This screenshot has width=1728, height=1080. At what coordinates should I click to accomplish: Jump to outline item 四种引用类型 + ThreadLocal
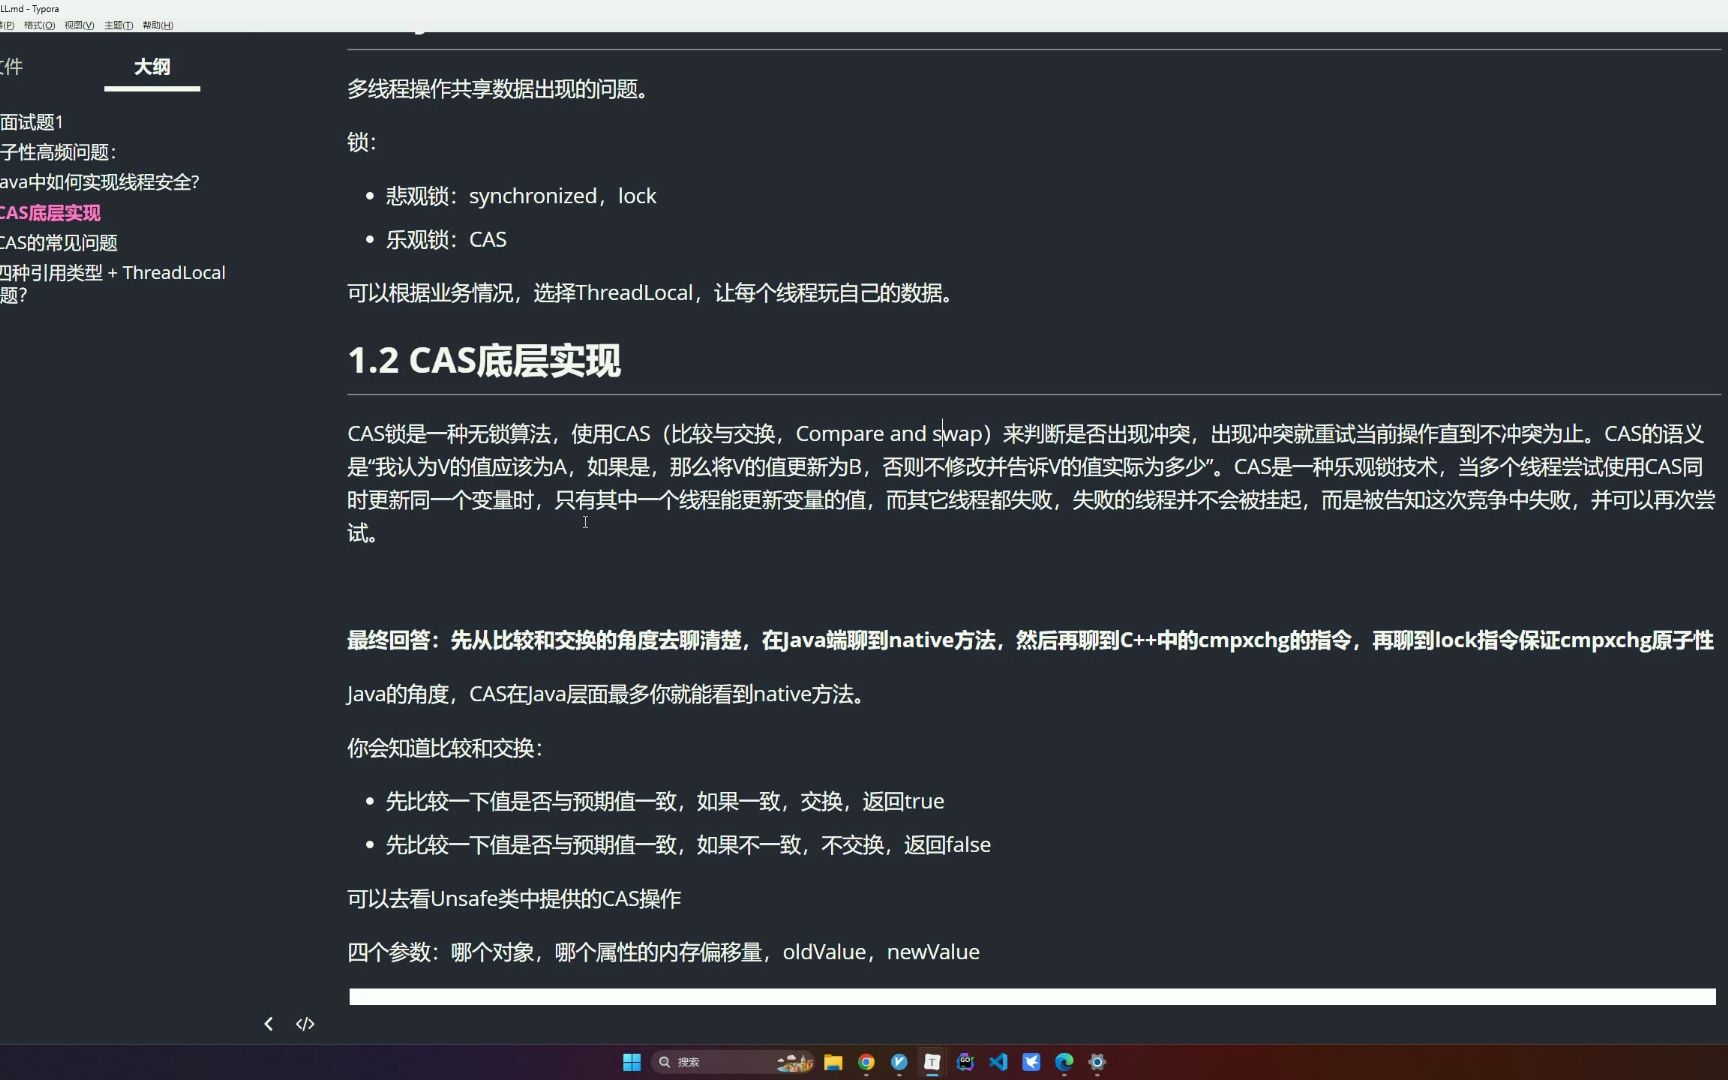(113, 283)
